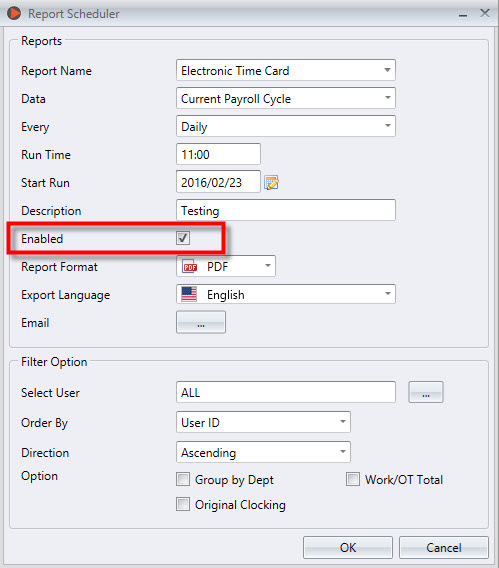Minimize the Report Scheduler window
Image resolution: width=499 pixels, height=568 pixels.
463,15
